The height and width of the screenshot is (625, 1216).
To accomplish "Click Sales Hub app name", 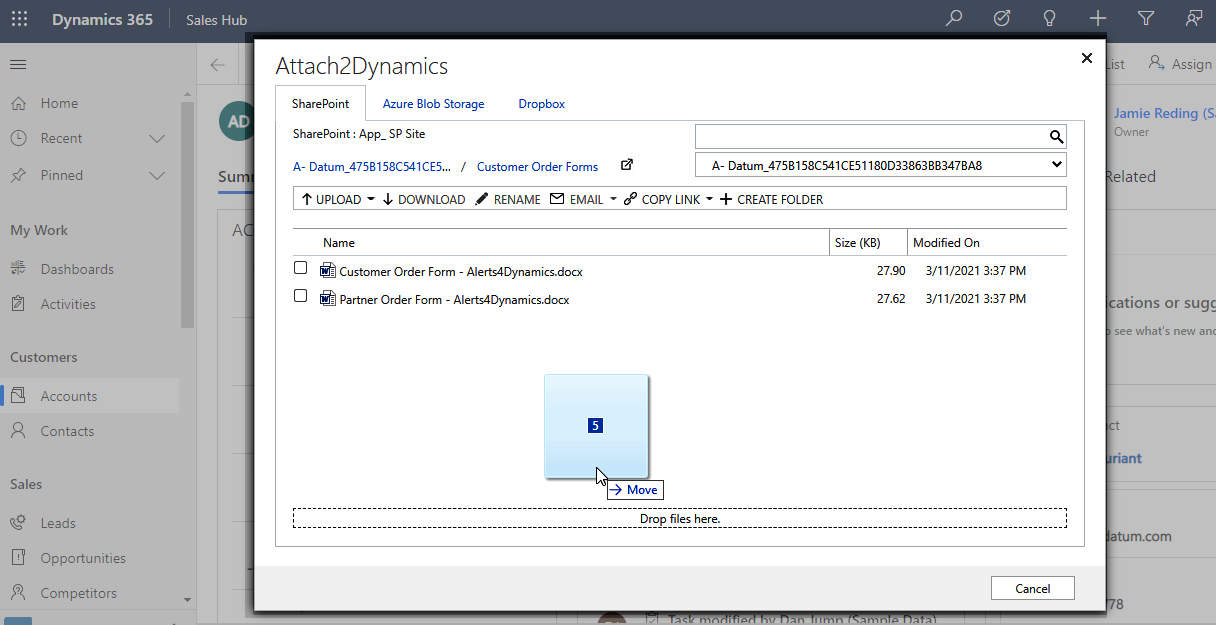I will (x=216, y=20).
